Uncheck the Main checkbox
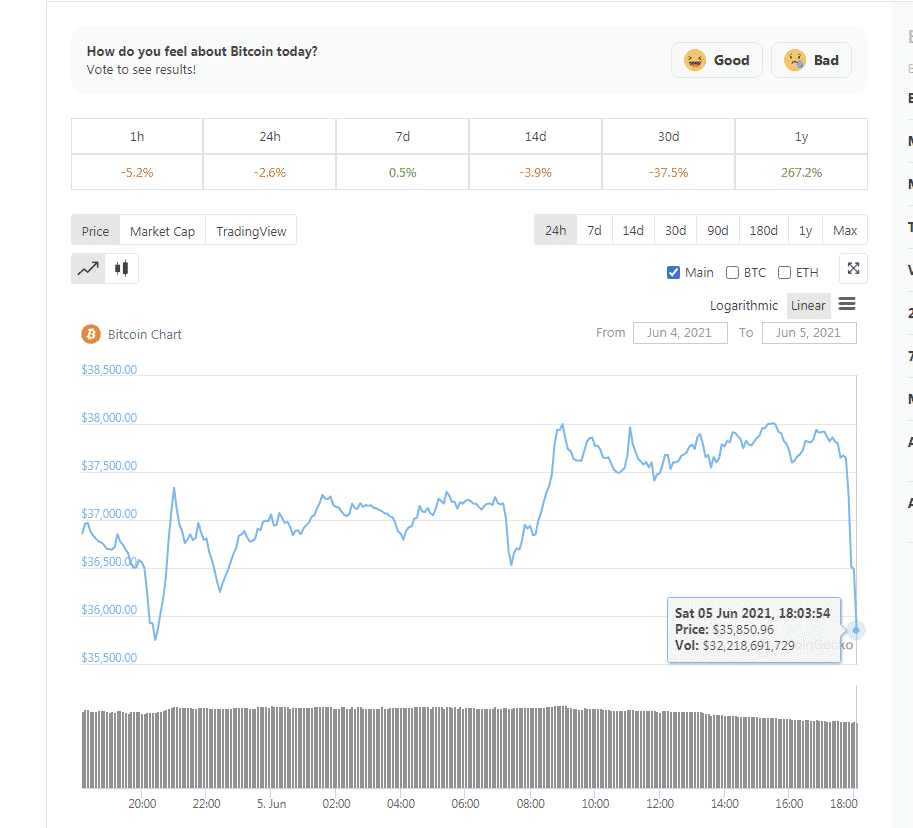The height and width of the screenshot is (828, 913). coord(674,272)
